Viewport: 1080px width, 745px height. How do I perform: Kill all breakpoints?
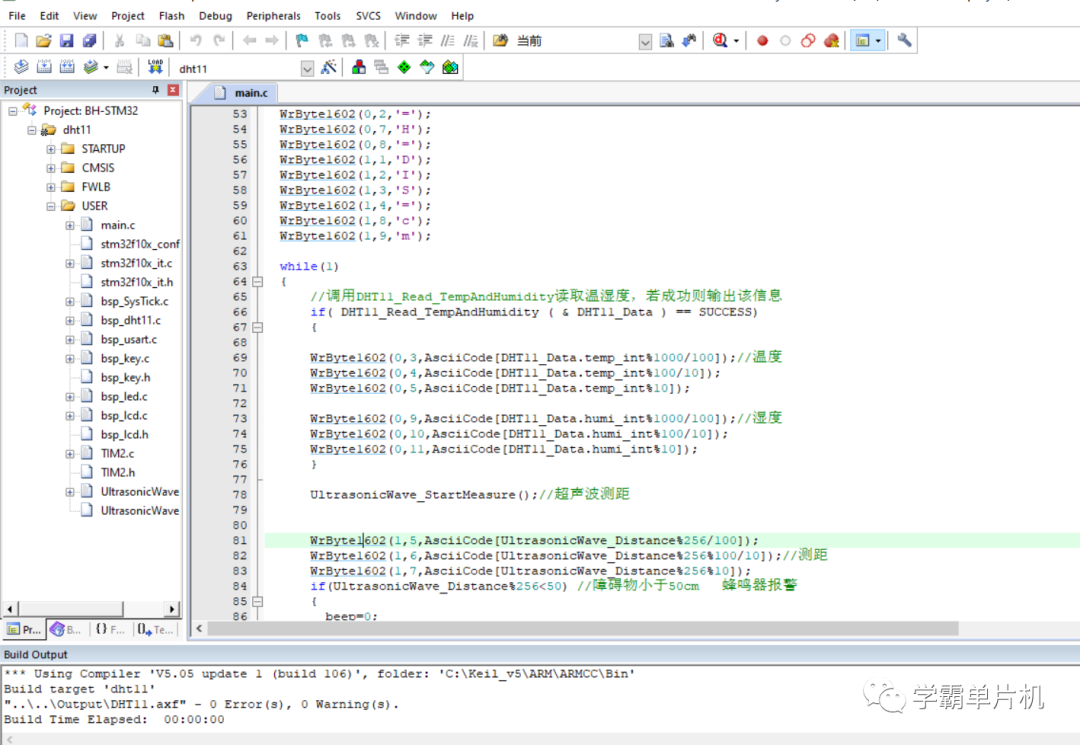(831, 41)
